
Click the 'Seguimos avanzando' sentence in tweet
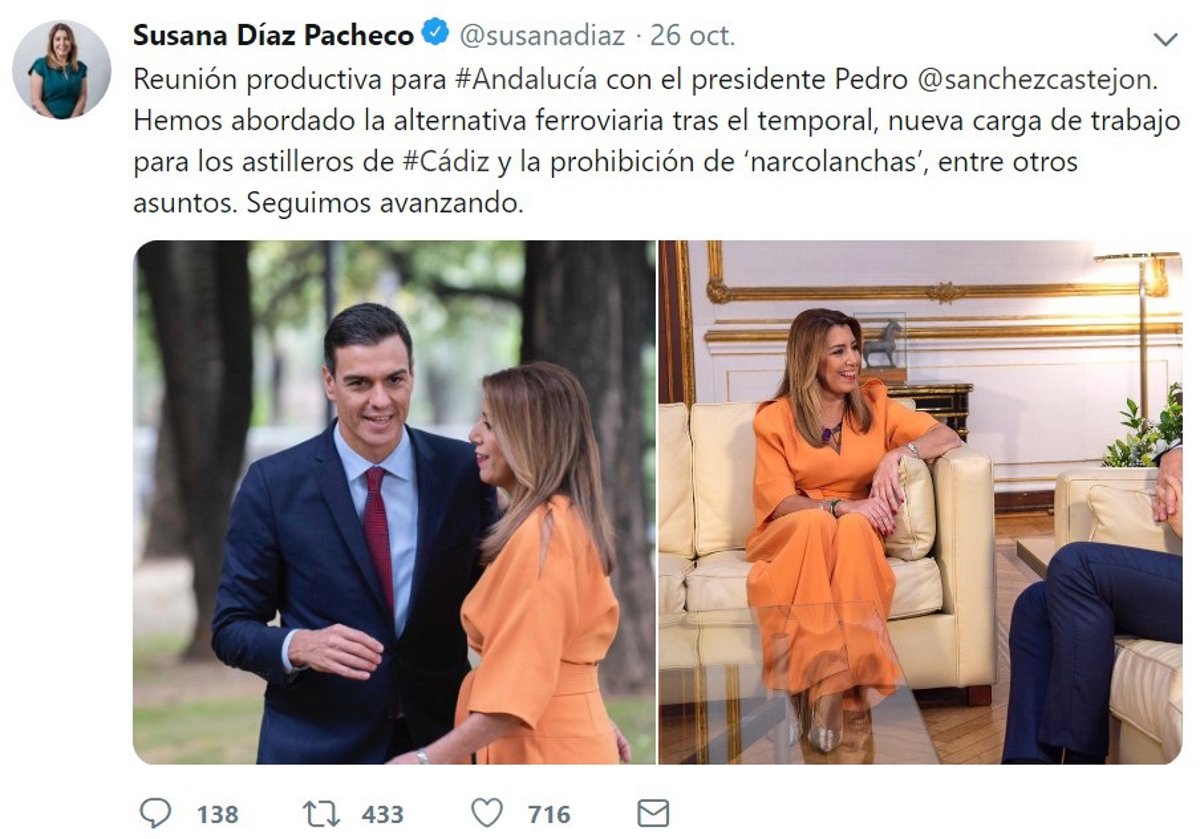[x=385, y=203]
